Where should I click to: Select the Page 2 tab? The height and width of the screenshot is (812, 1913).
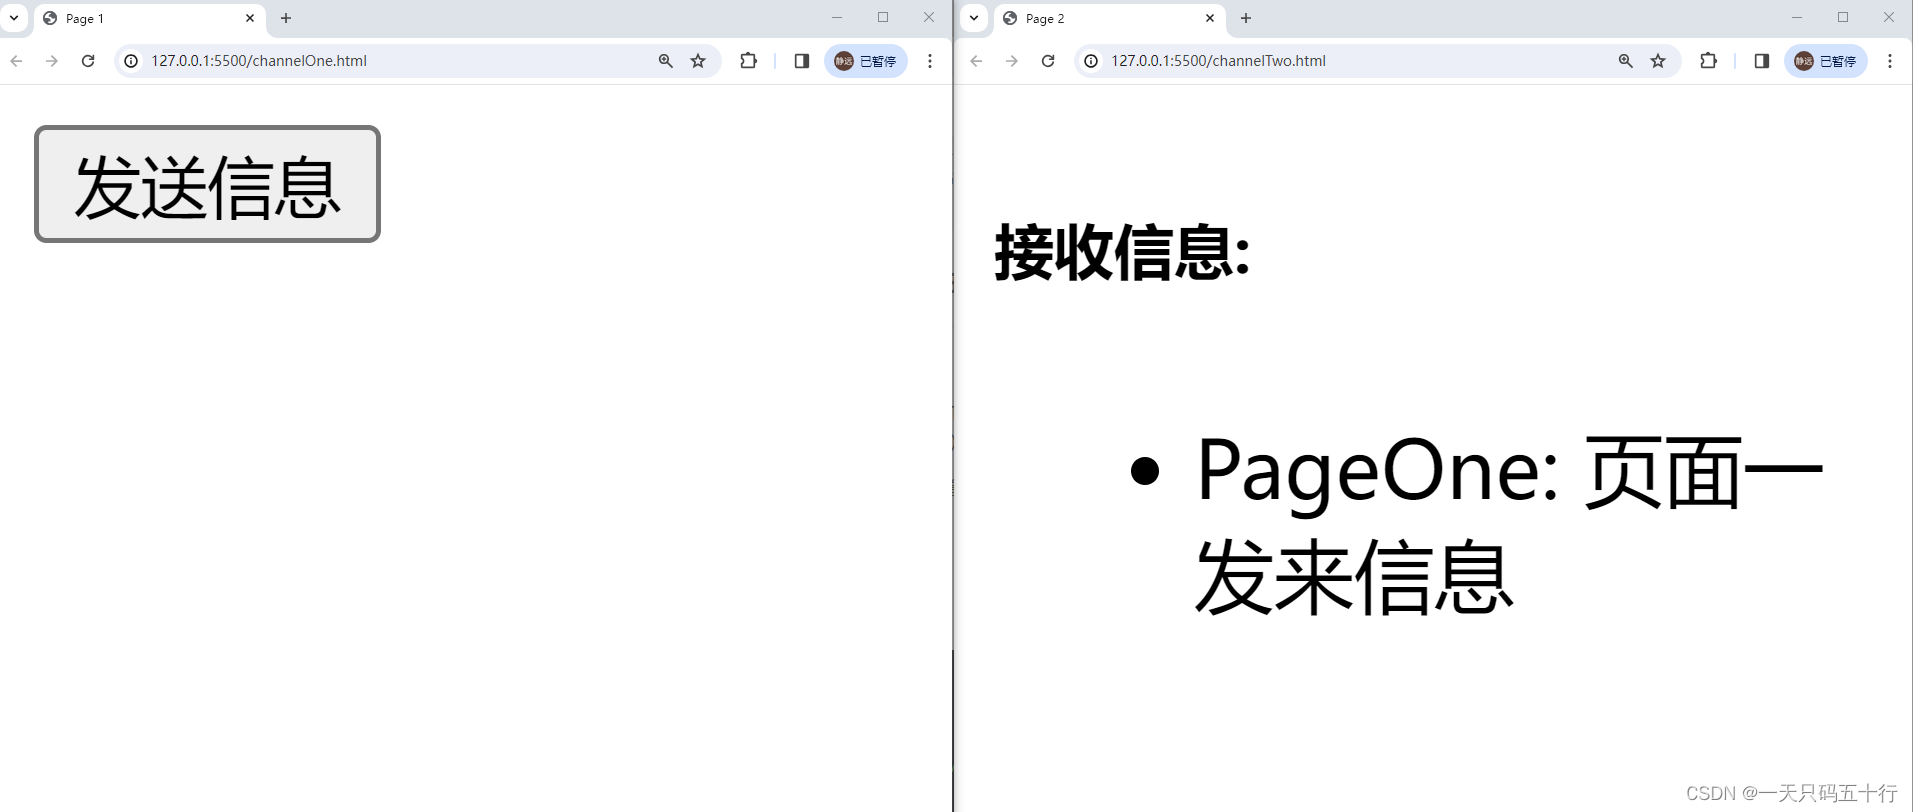coord(1110,19)
